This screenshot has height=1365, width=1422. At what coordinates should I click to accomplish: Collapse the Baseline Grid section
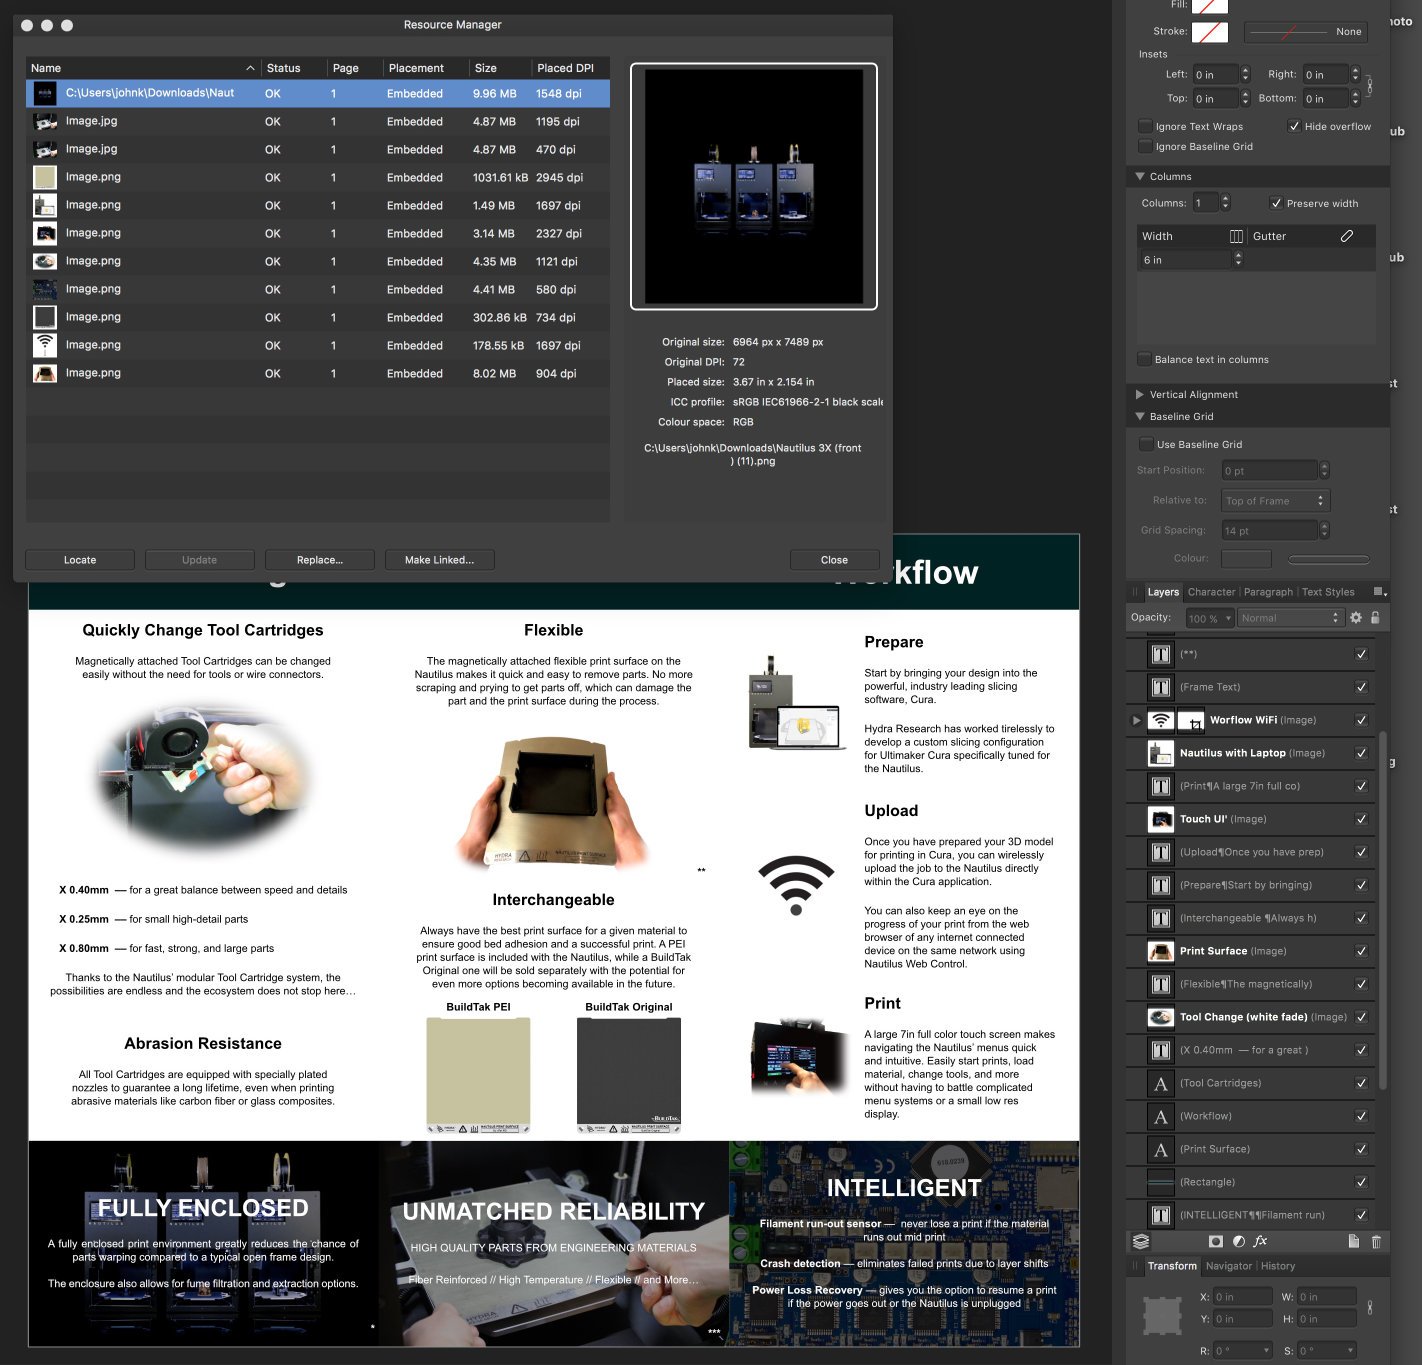point(1140,416)
